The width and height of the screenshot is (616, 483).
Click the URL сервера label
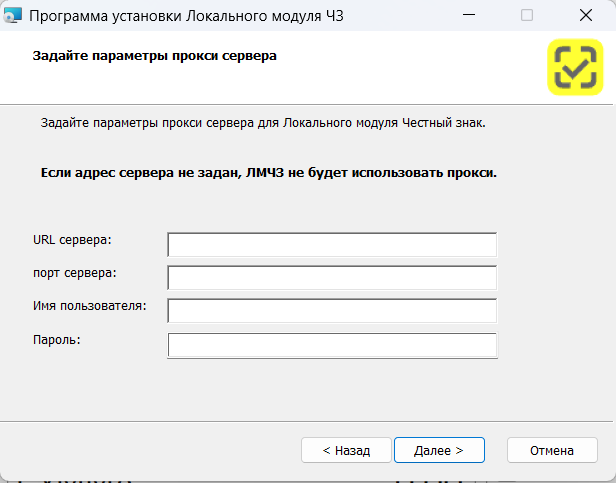coord(72,240)
